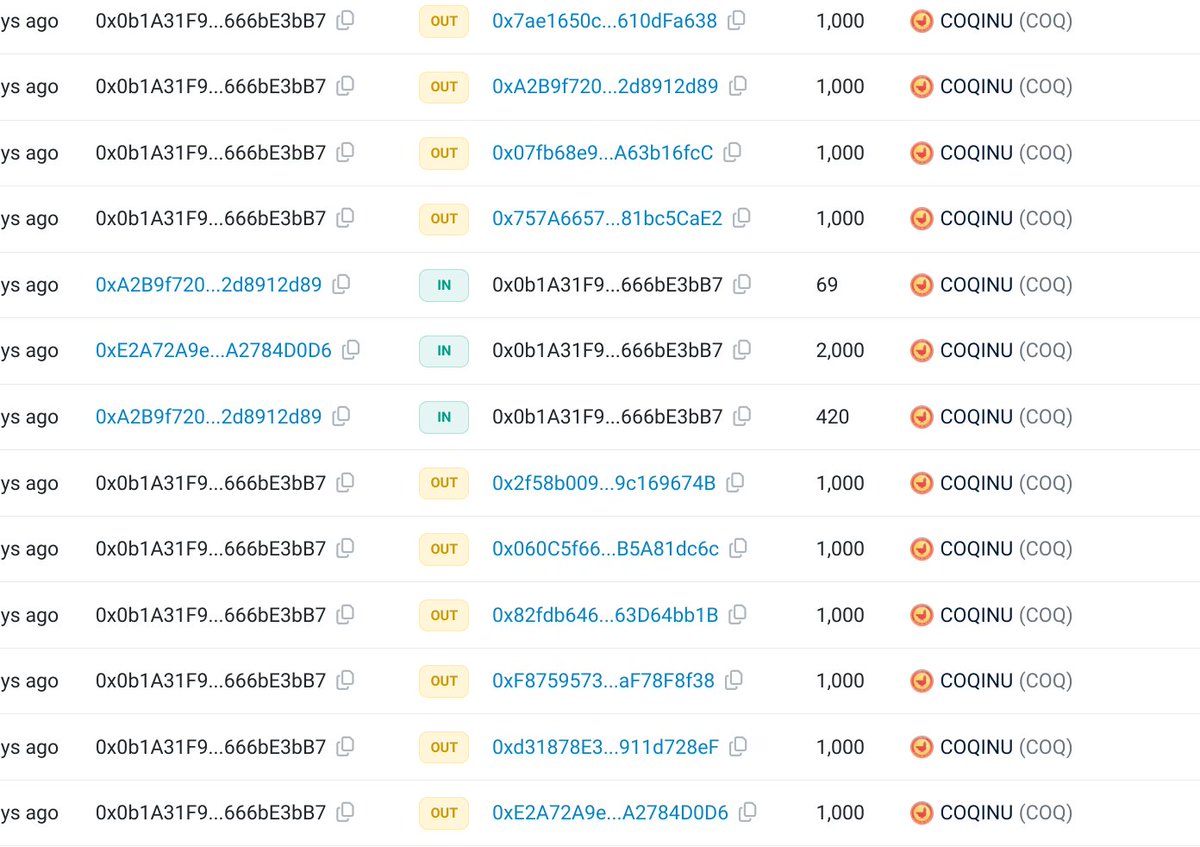
Task: Copy address 0x757A6657...81bc5CaE2
Action: tap(741, 218)
